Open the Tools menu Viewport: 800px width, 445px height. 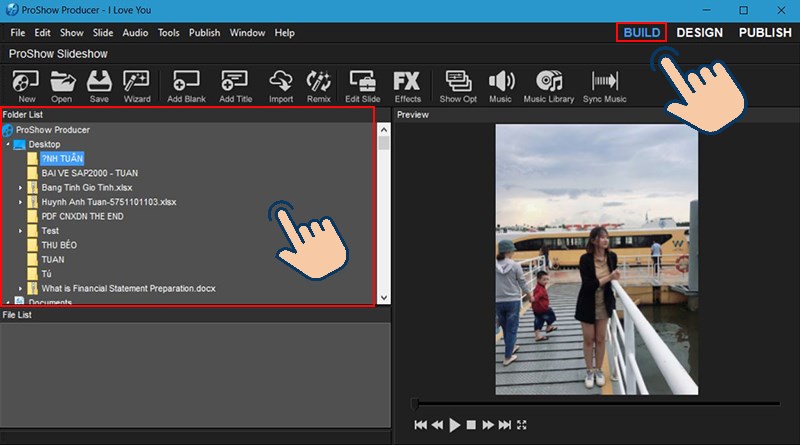[x=168, y=33]
